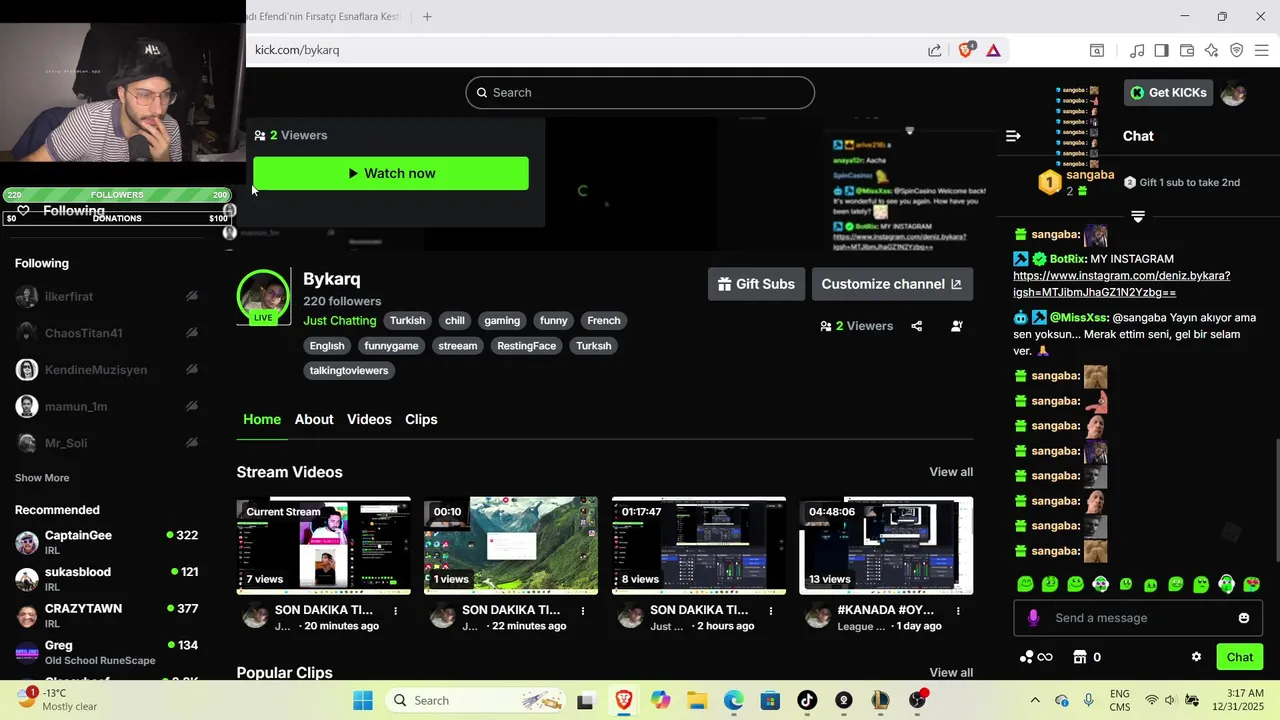Open options menu for 22 minutes ago video
Image resolution: width=1280 pixels, height=720 pixels.
[583, 610]
